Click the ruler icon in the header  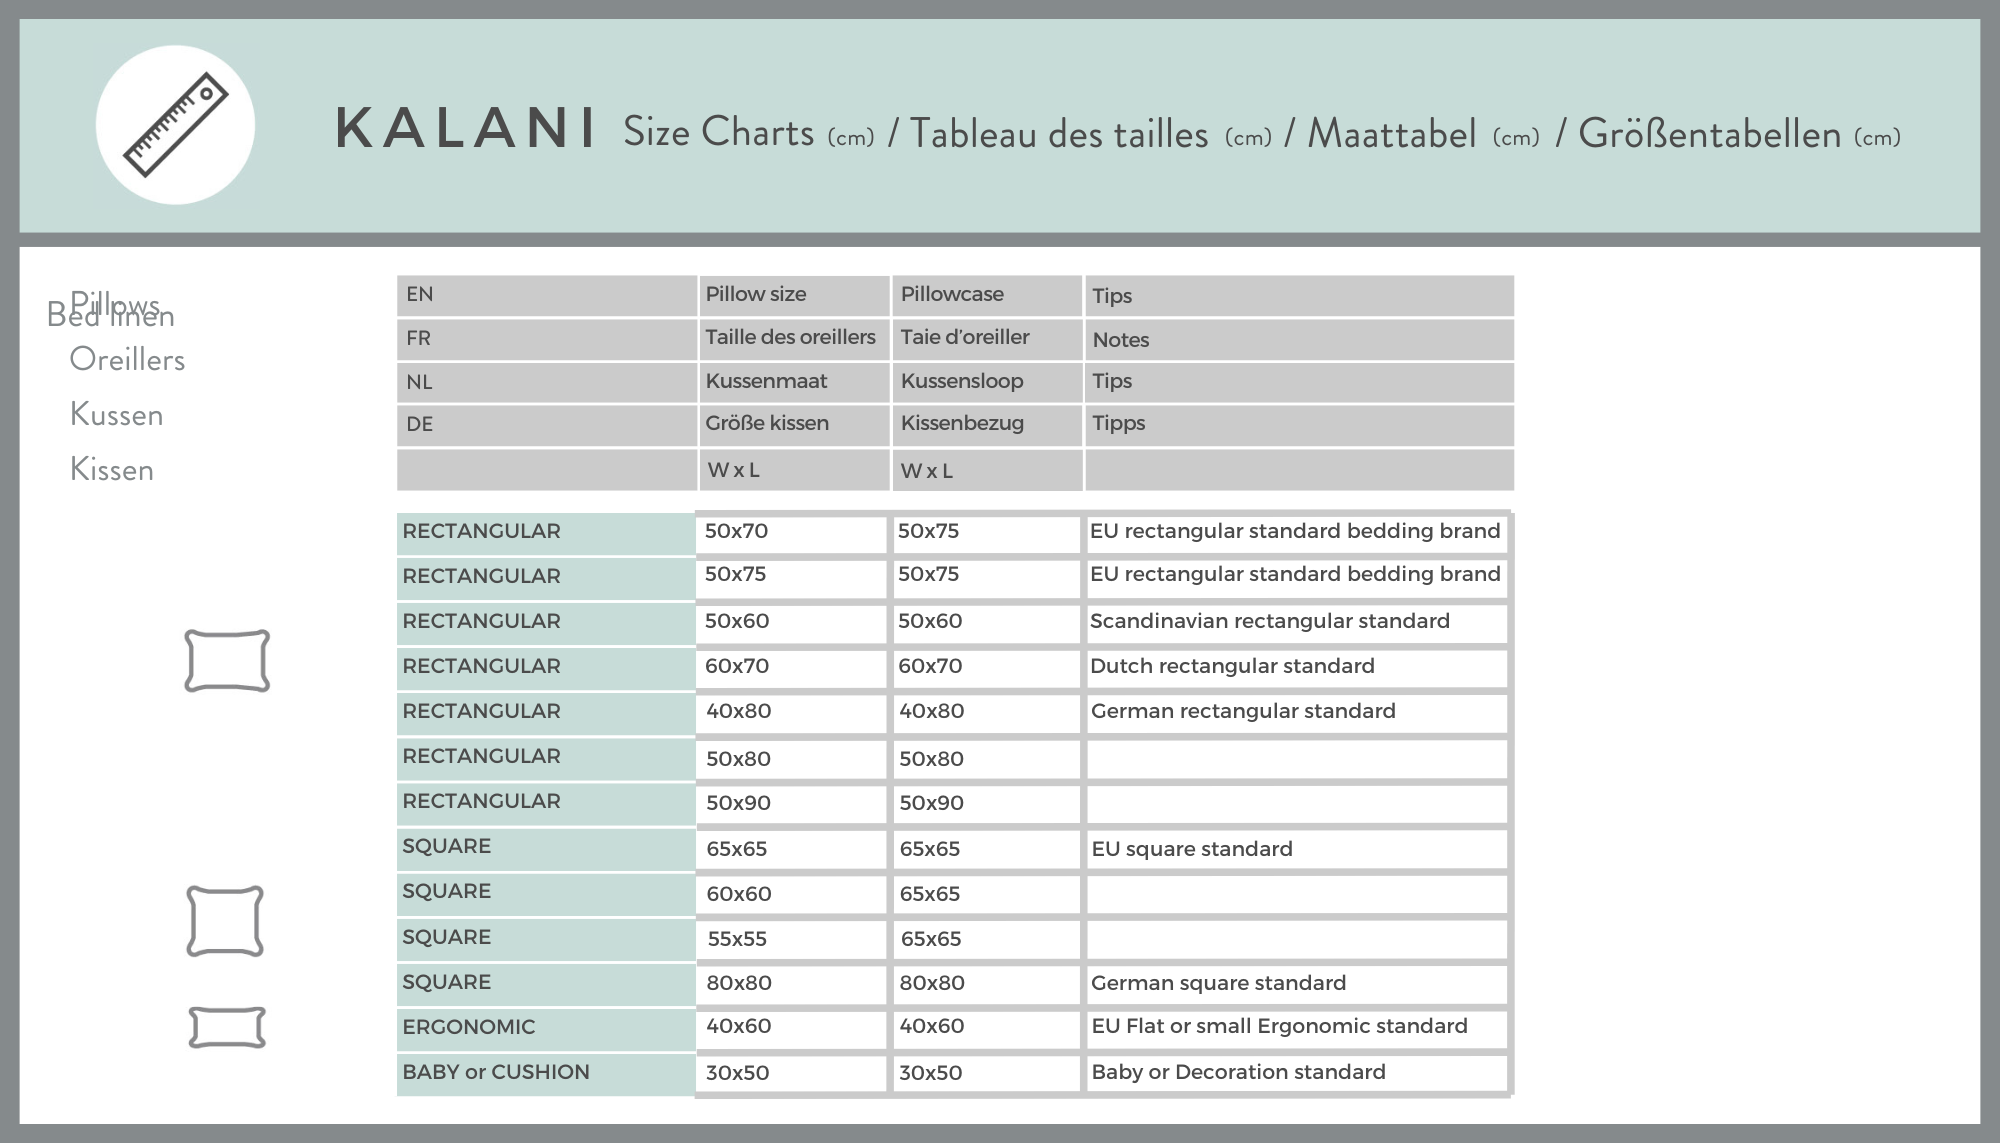[x=175, y=125]
